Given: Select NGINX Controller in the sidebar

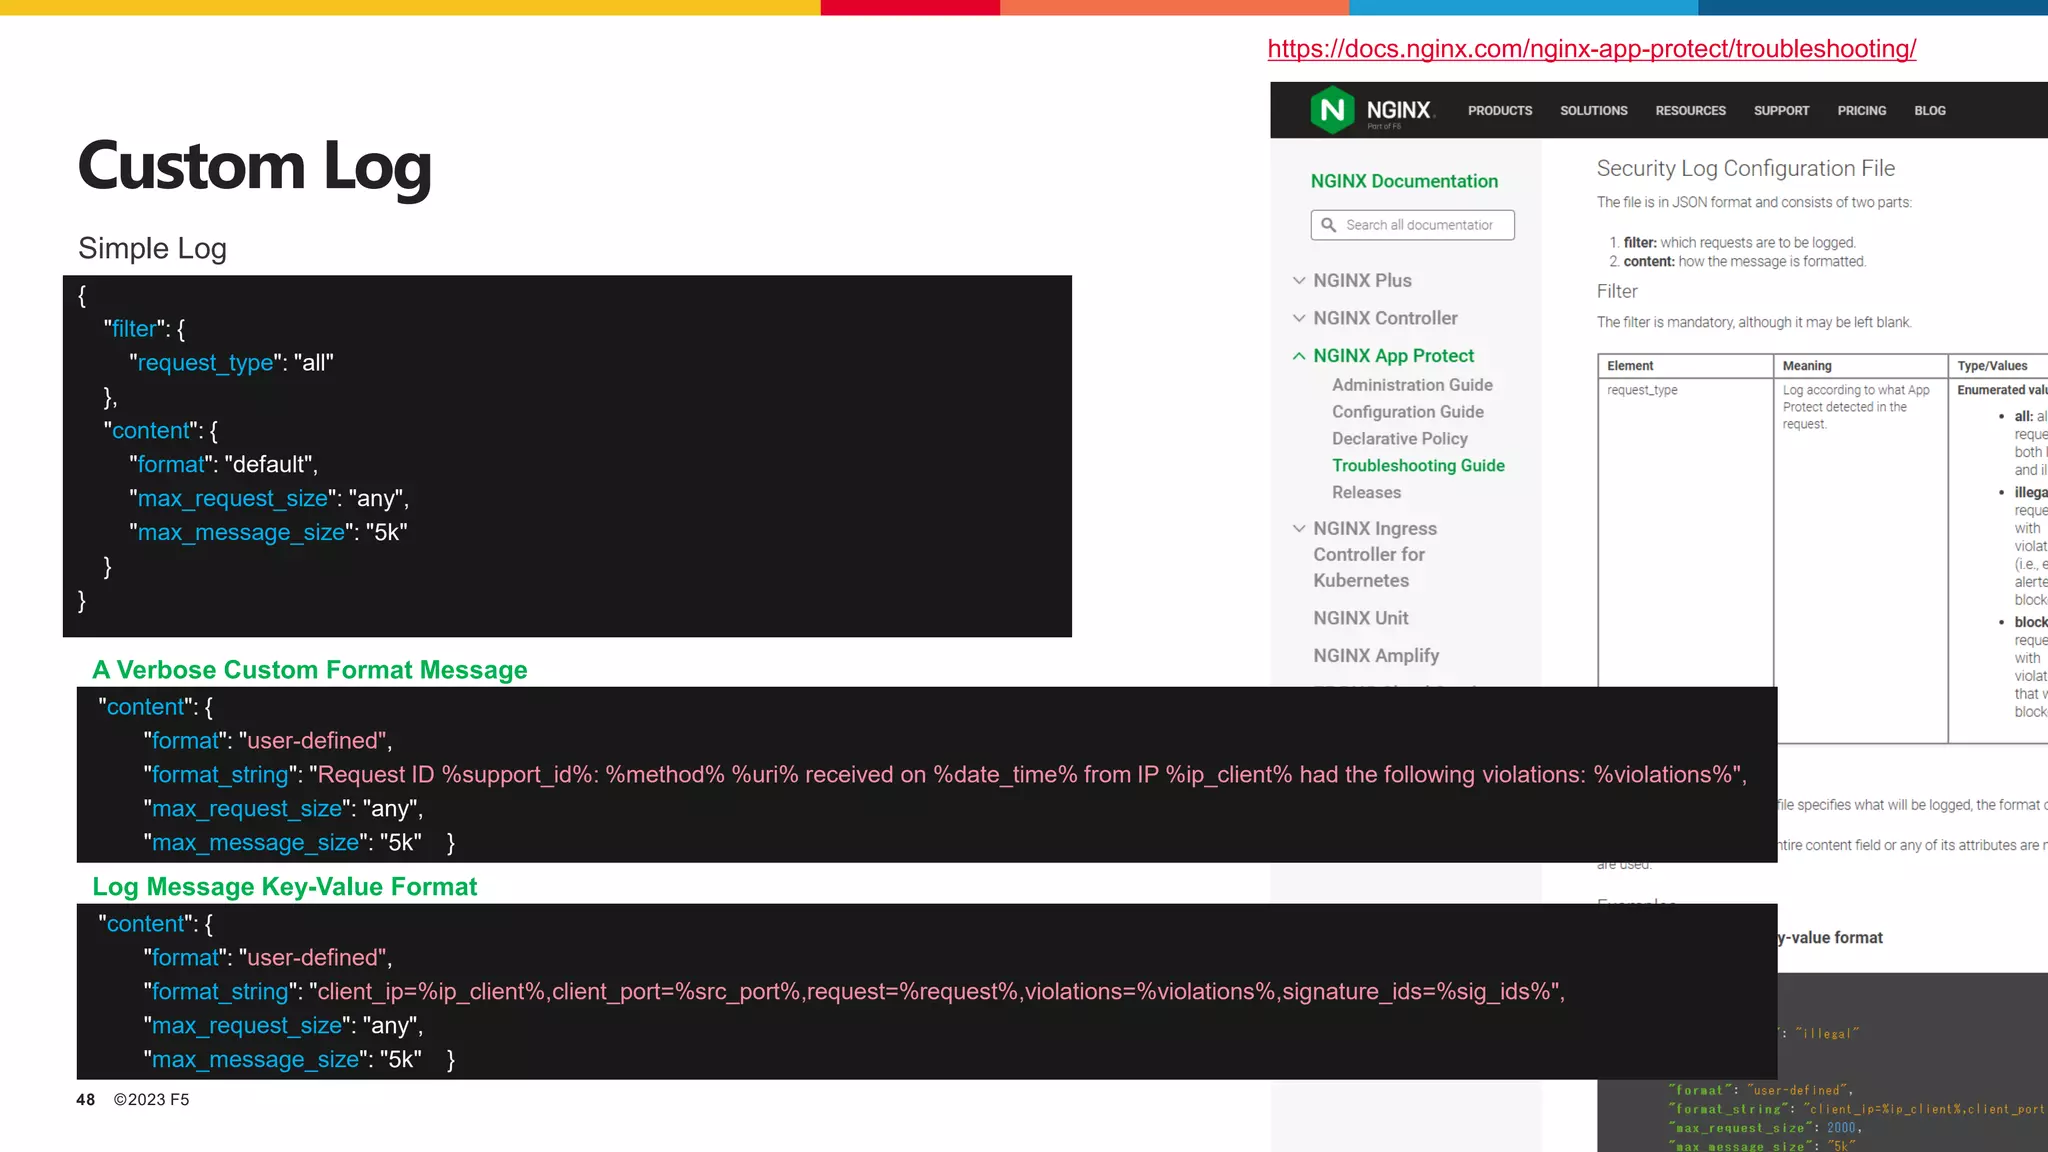Looking at the screenshot, I should coord(1385,318).
